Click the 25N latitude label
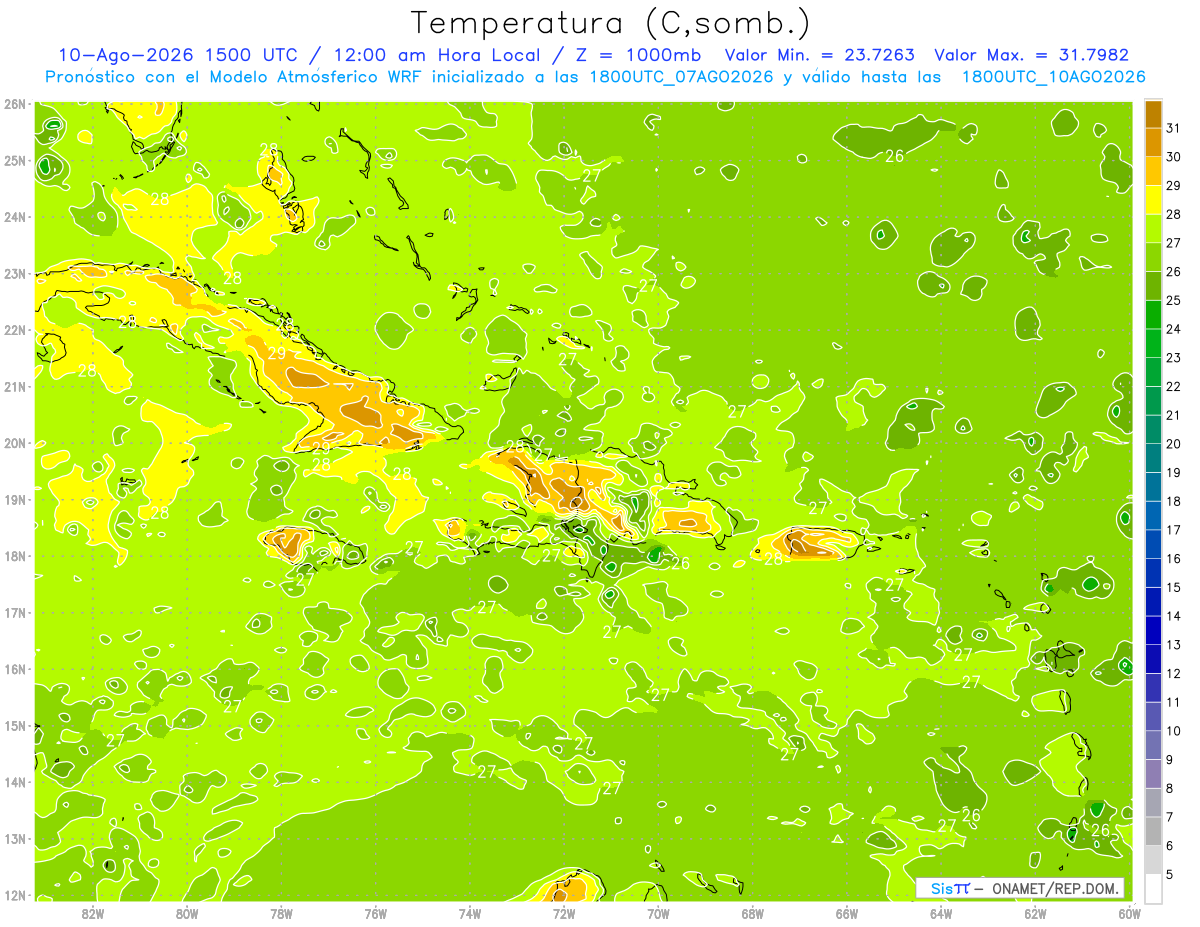 click(15, 161)
